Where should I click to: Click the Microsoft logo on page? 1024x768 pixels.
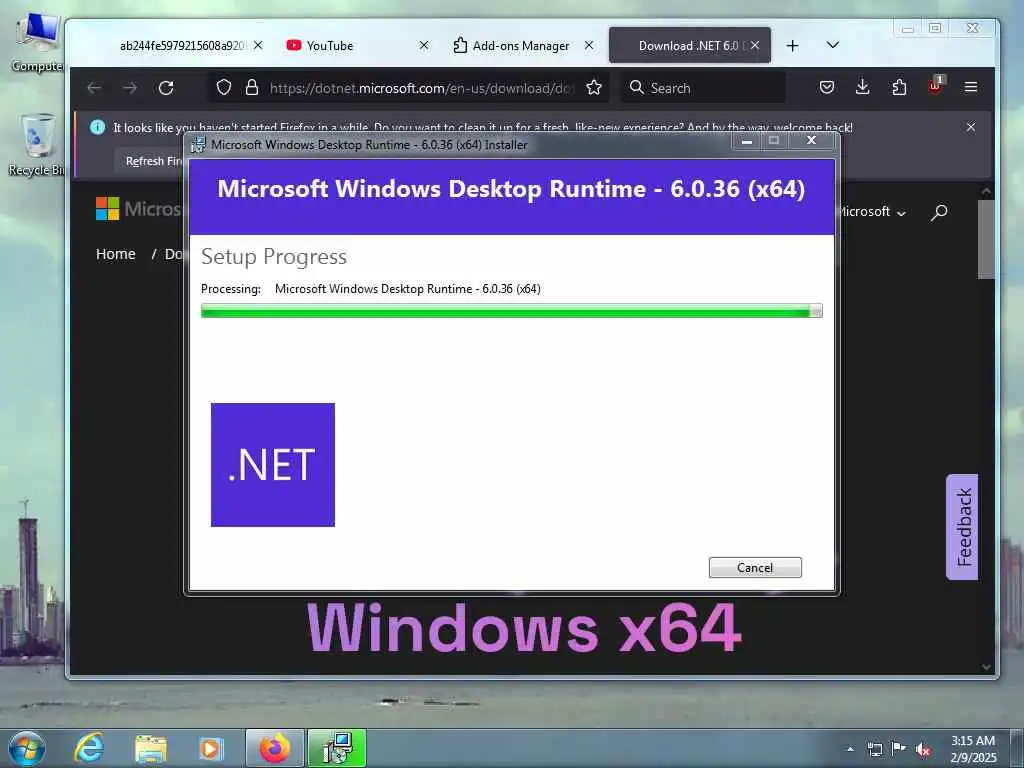pos(138,209)
